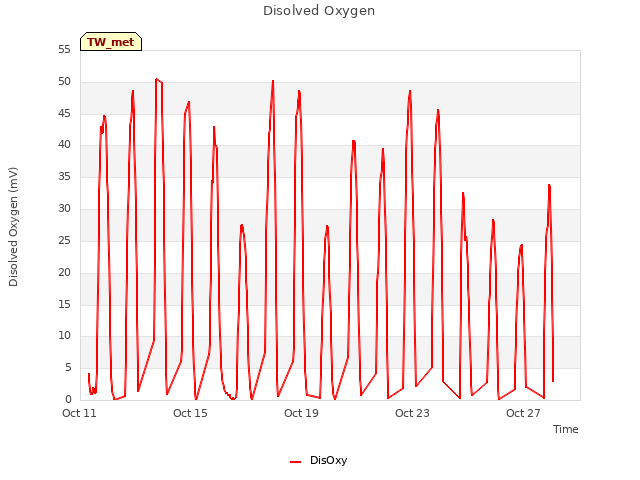The width and height of the screenshot is (640, 480).
Task: Click the 30 y-axis tick label
Action: coord(64,209)
